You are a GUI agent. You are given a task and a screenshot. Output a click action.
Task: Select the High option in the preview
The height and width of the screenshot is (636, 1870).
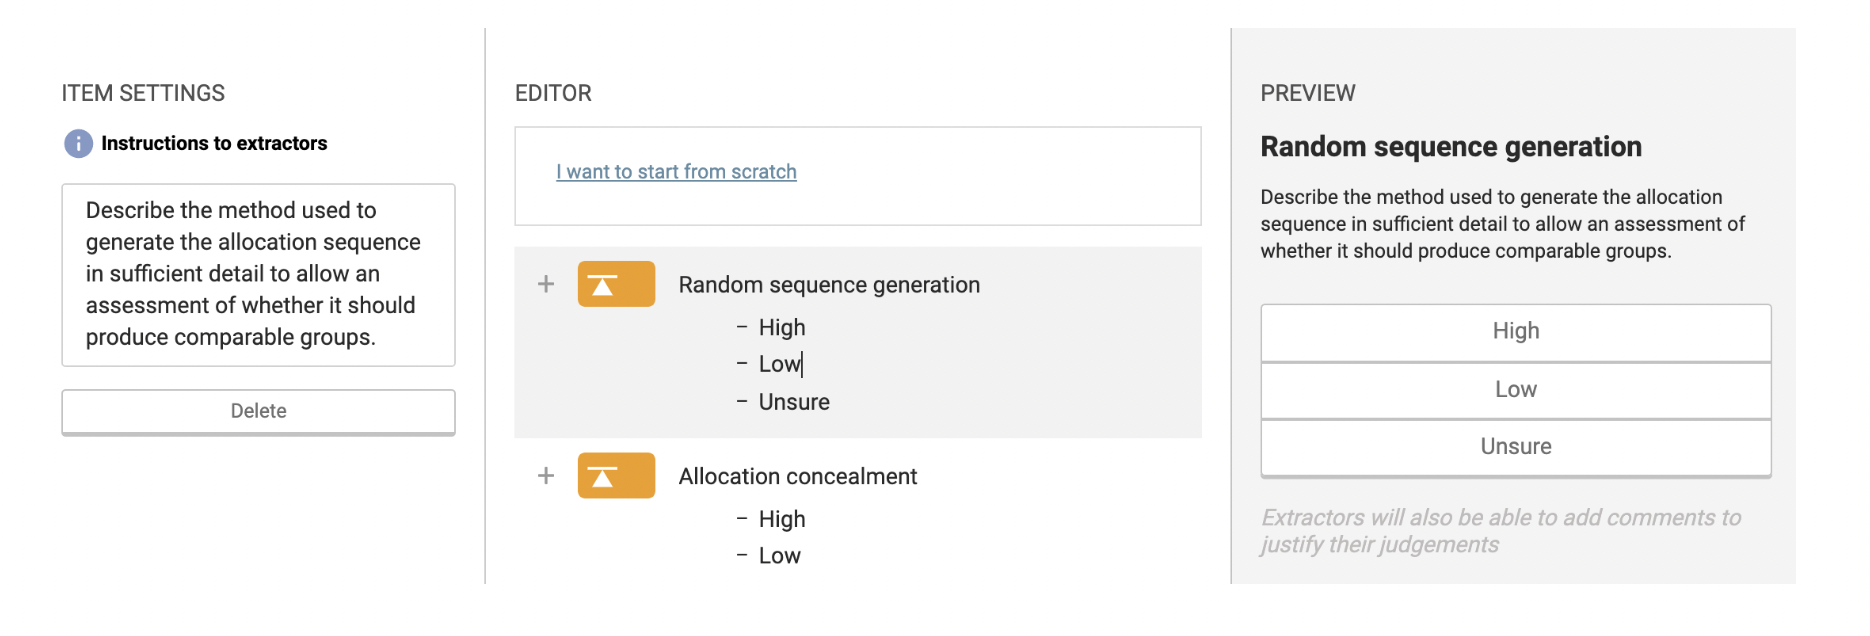coord(1515,331)
